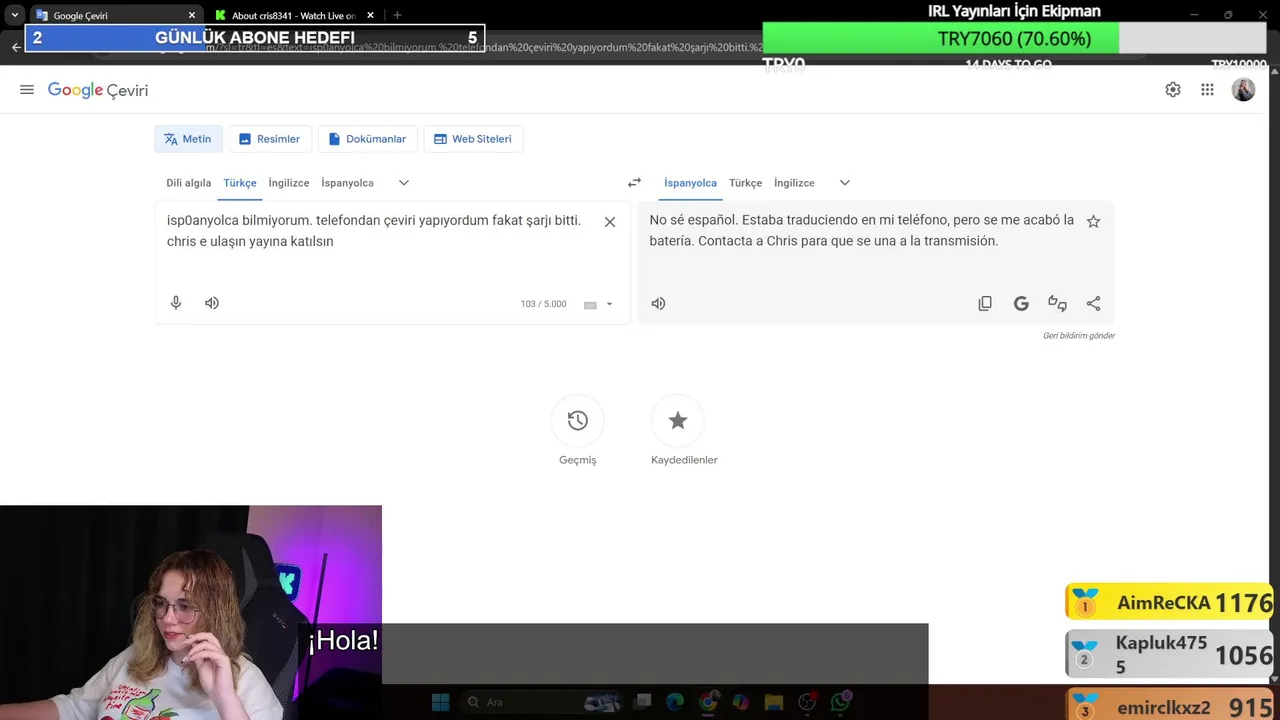Open Google Chrome from taskbar
The height and width of the screenshot is (720, 1280).
708,703
